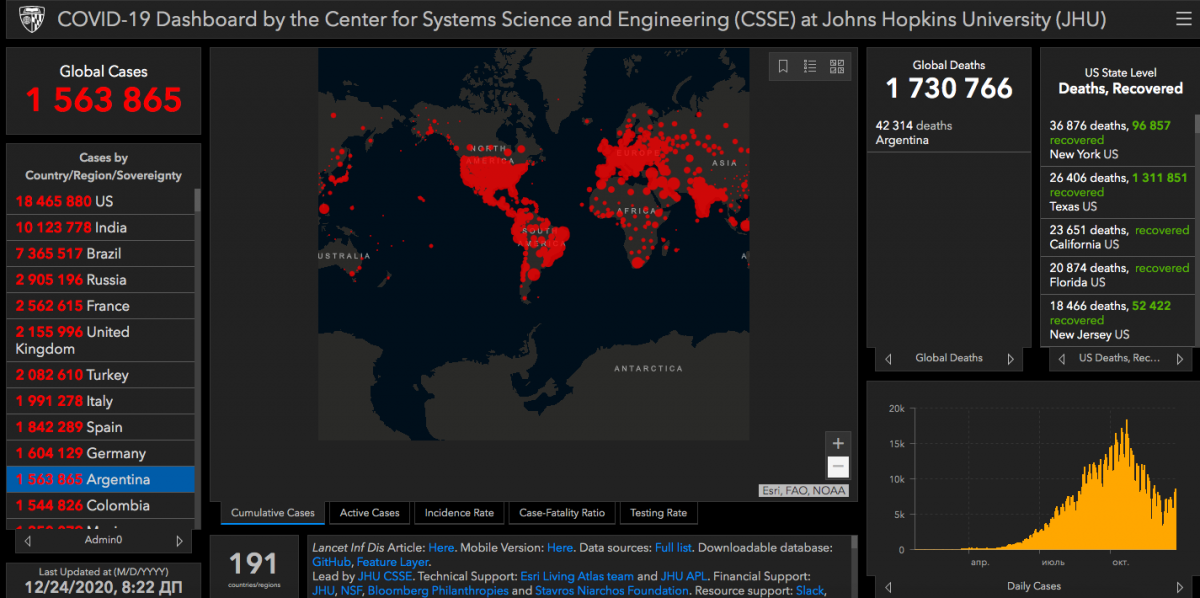The image size is (1200, 598).
Task: Click the Esri, FAO, NOAA attribution
Action: (804, 490)
